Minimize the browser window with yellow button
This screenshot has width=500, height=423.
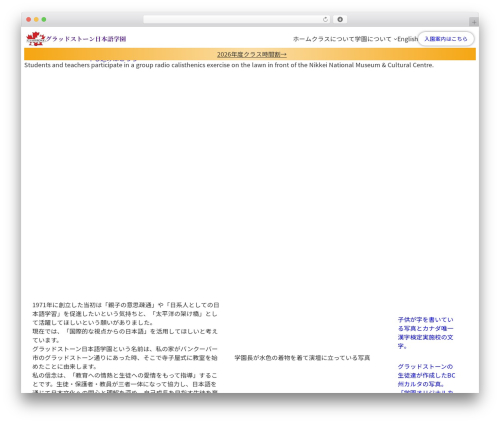point(36,19)
